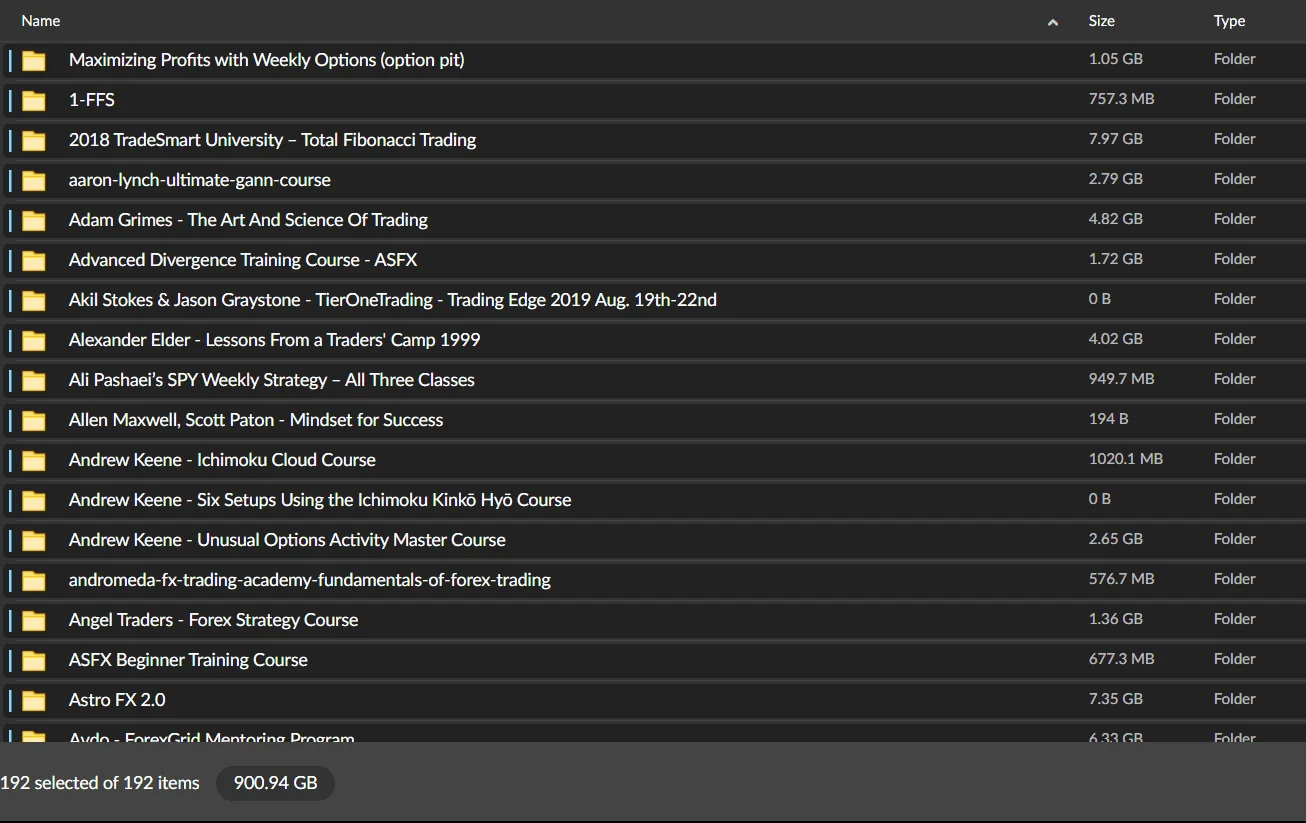The image size is (1306, 823).
Task: Click folder icon for ASFX Beginner Training Course
Action: (x=34, y=661)
